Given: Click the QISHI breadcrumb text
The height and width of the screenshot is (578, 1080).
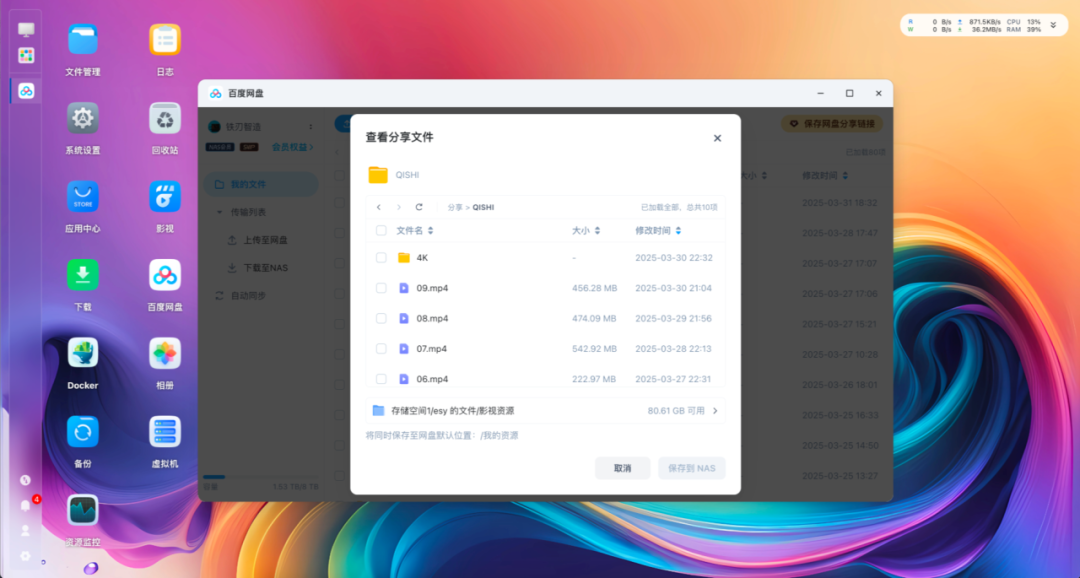Looking at the screenshot, I should click(x=483, y=207).
